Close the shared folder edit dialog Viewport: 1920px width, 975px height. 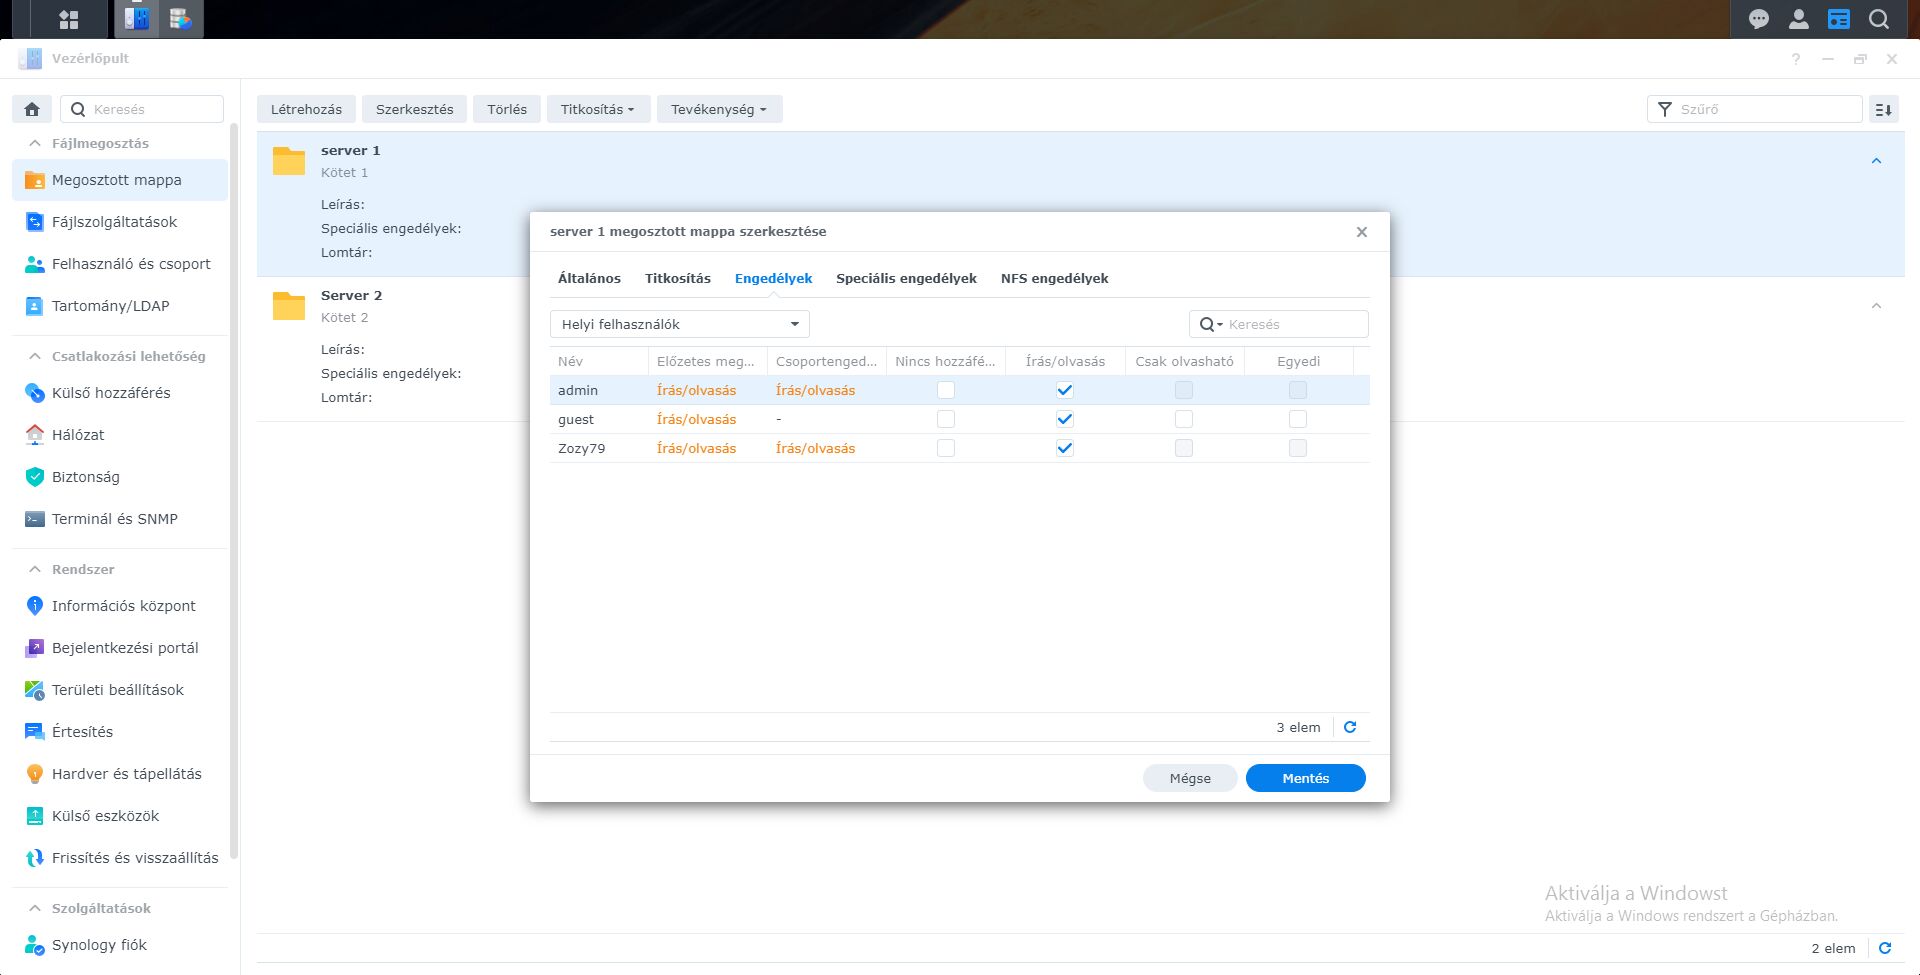1362,232
